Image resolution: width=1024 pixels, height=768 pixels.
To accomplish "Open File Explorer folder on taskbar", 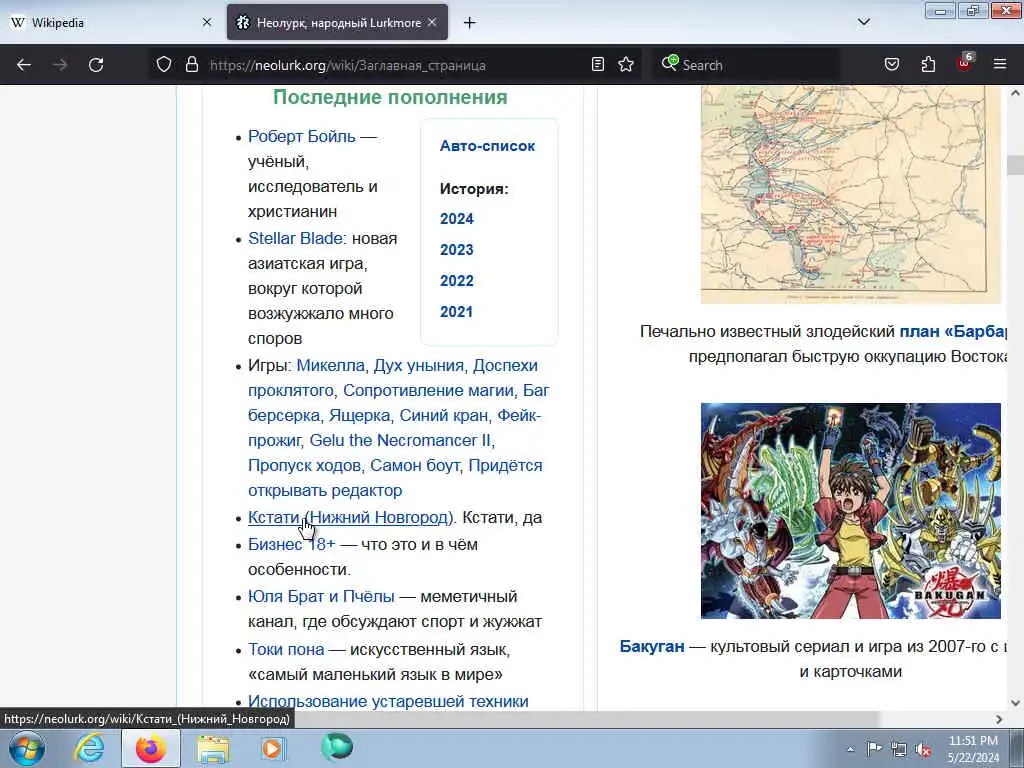I will (x=213, y=748).
